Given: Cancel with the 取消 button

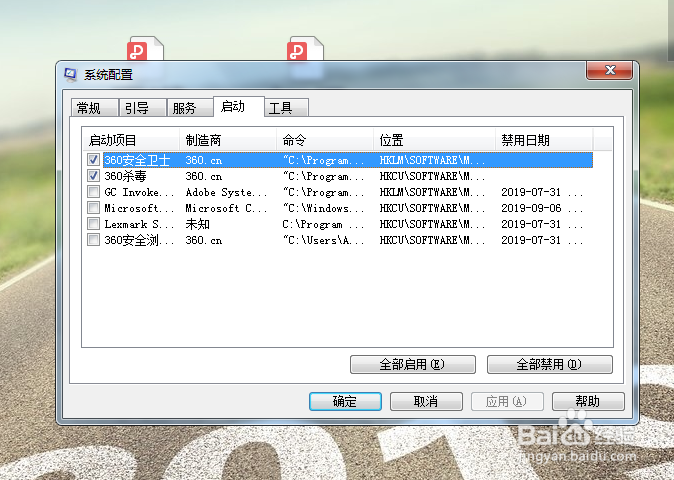Looking at the screenshot, I should tap(426, 401).
